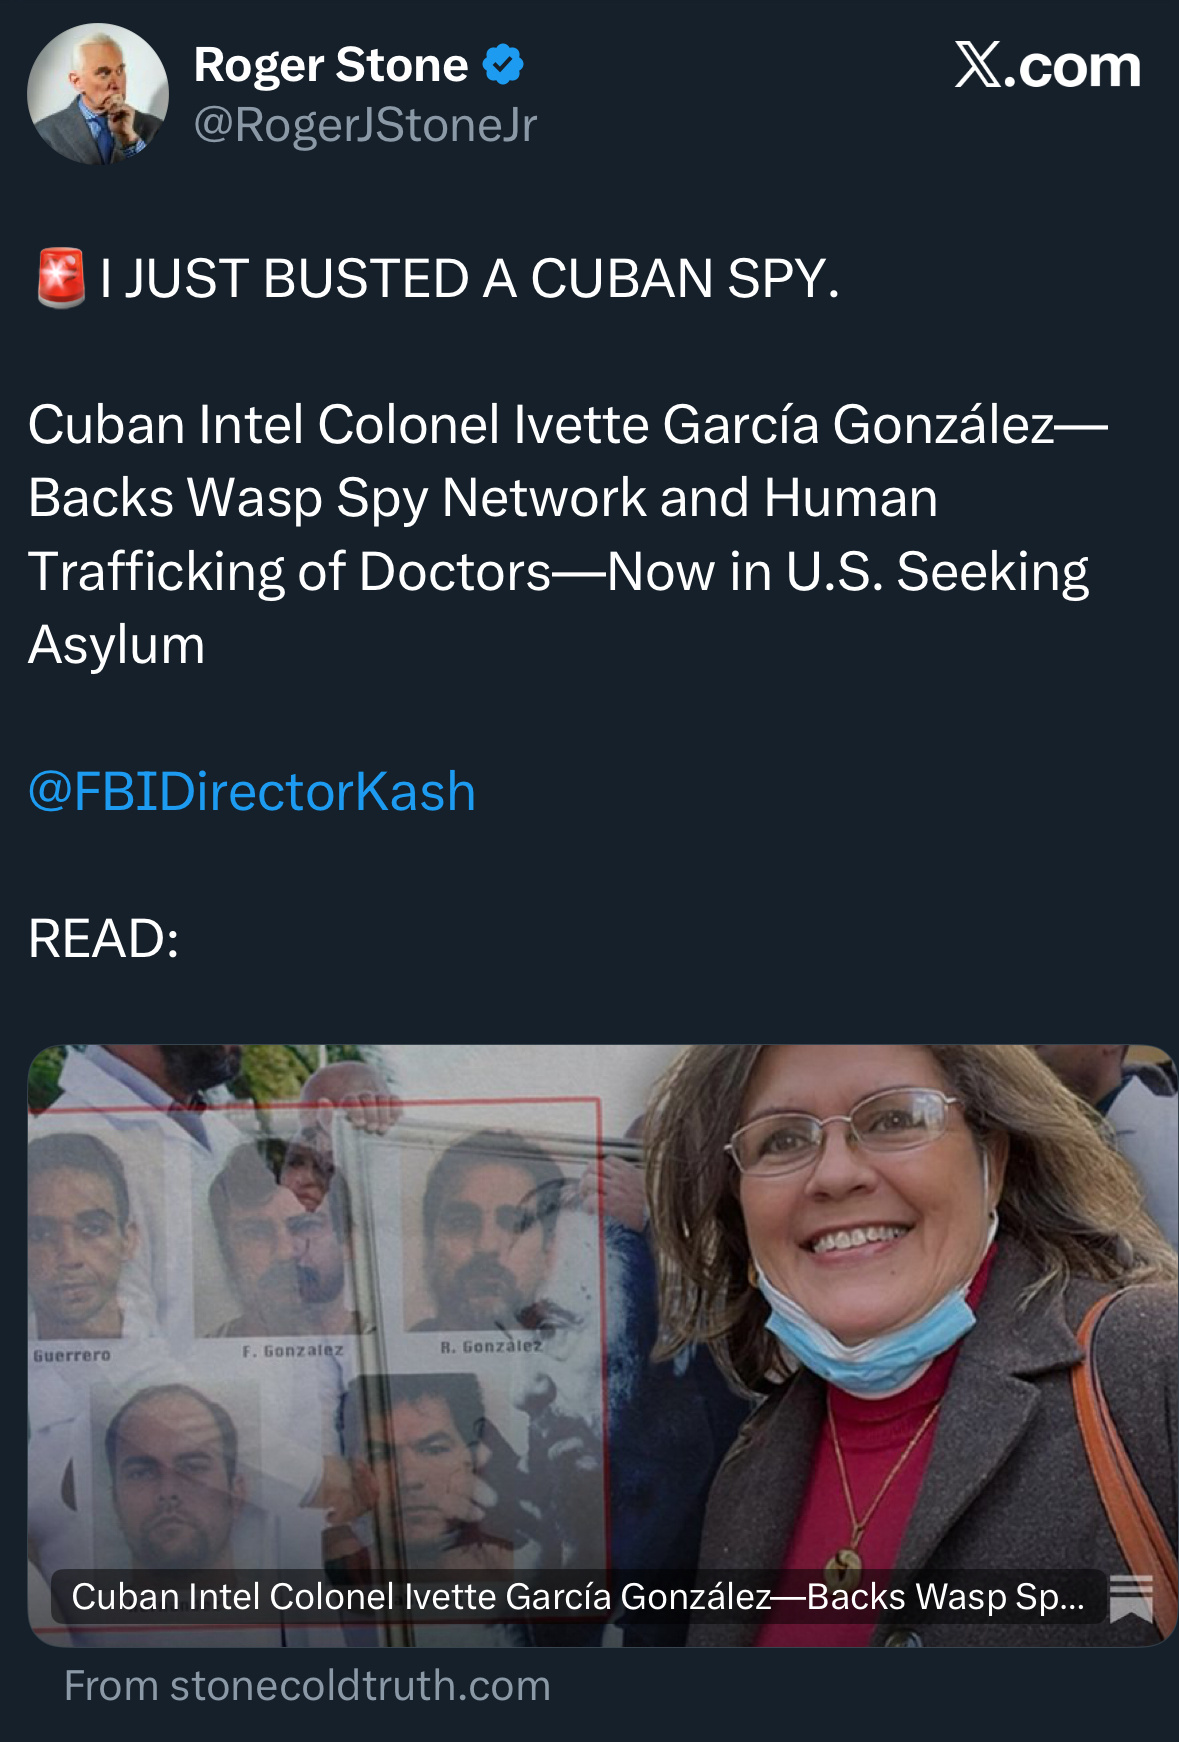This screenshot has height=1742, width=1179.
Task: Open the link preview image of smiling woman
Action: click(602, 1345)
